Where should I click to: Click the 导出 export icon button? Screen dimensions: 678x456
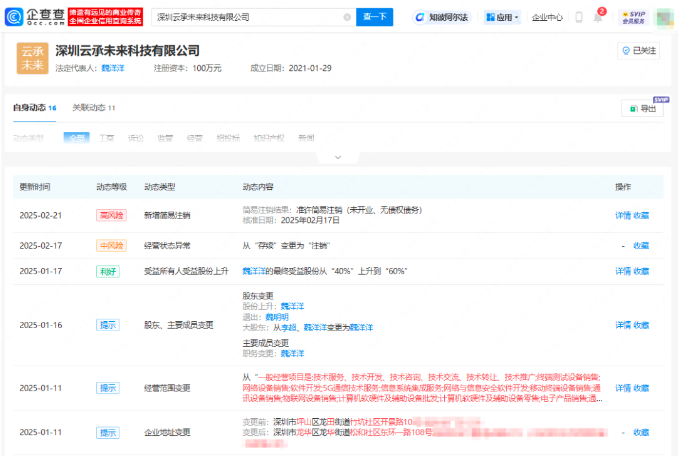click(642, 109)
